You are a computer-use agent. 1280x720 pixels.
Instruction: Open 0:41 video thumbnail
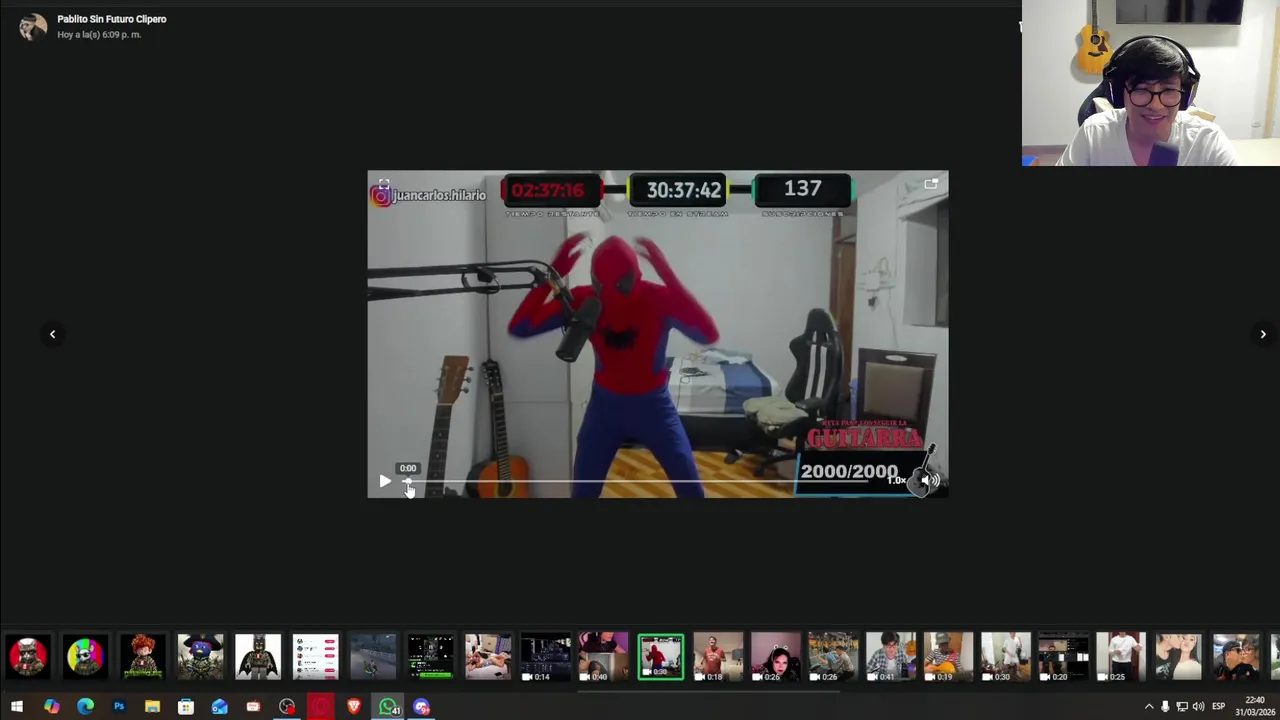[x=890, y=657]
